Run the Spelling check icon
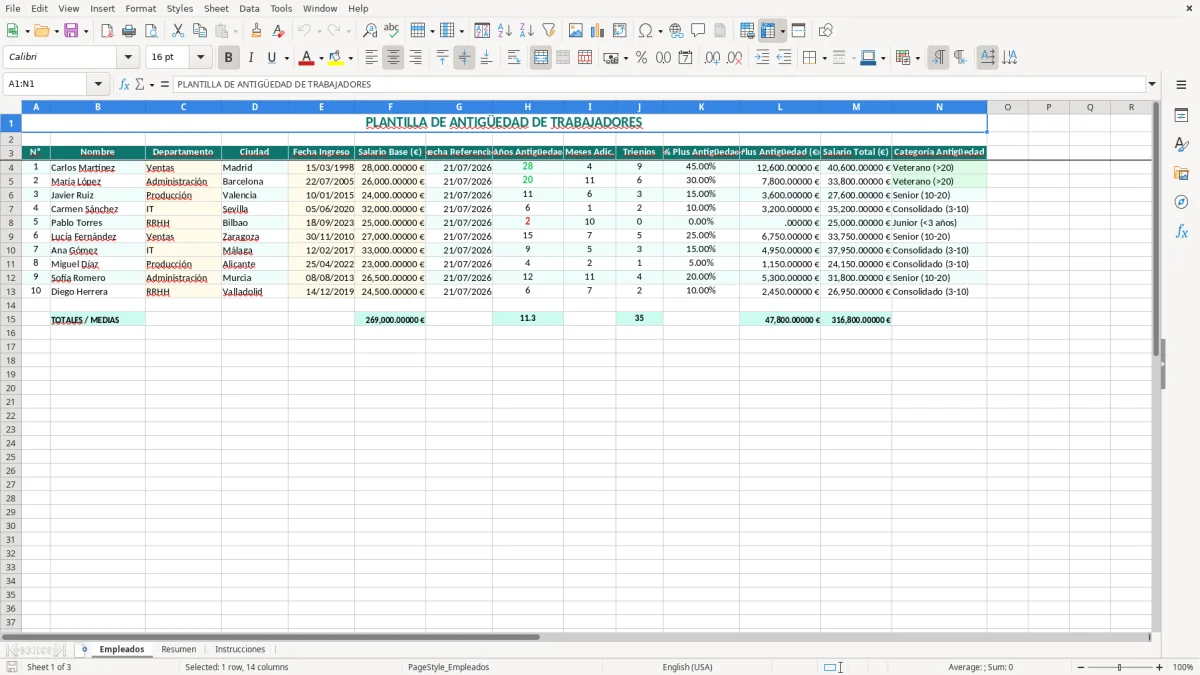Image resolution: width=1200 pixels, height=675 pixels. 392,31
